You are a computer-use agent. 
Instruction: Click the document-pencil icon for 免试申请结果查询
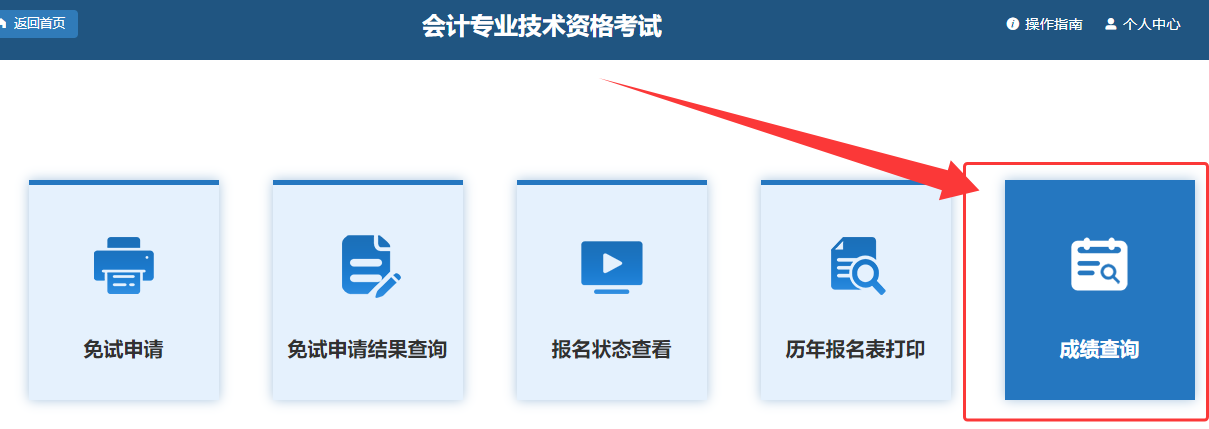tap(370, 265)
